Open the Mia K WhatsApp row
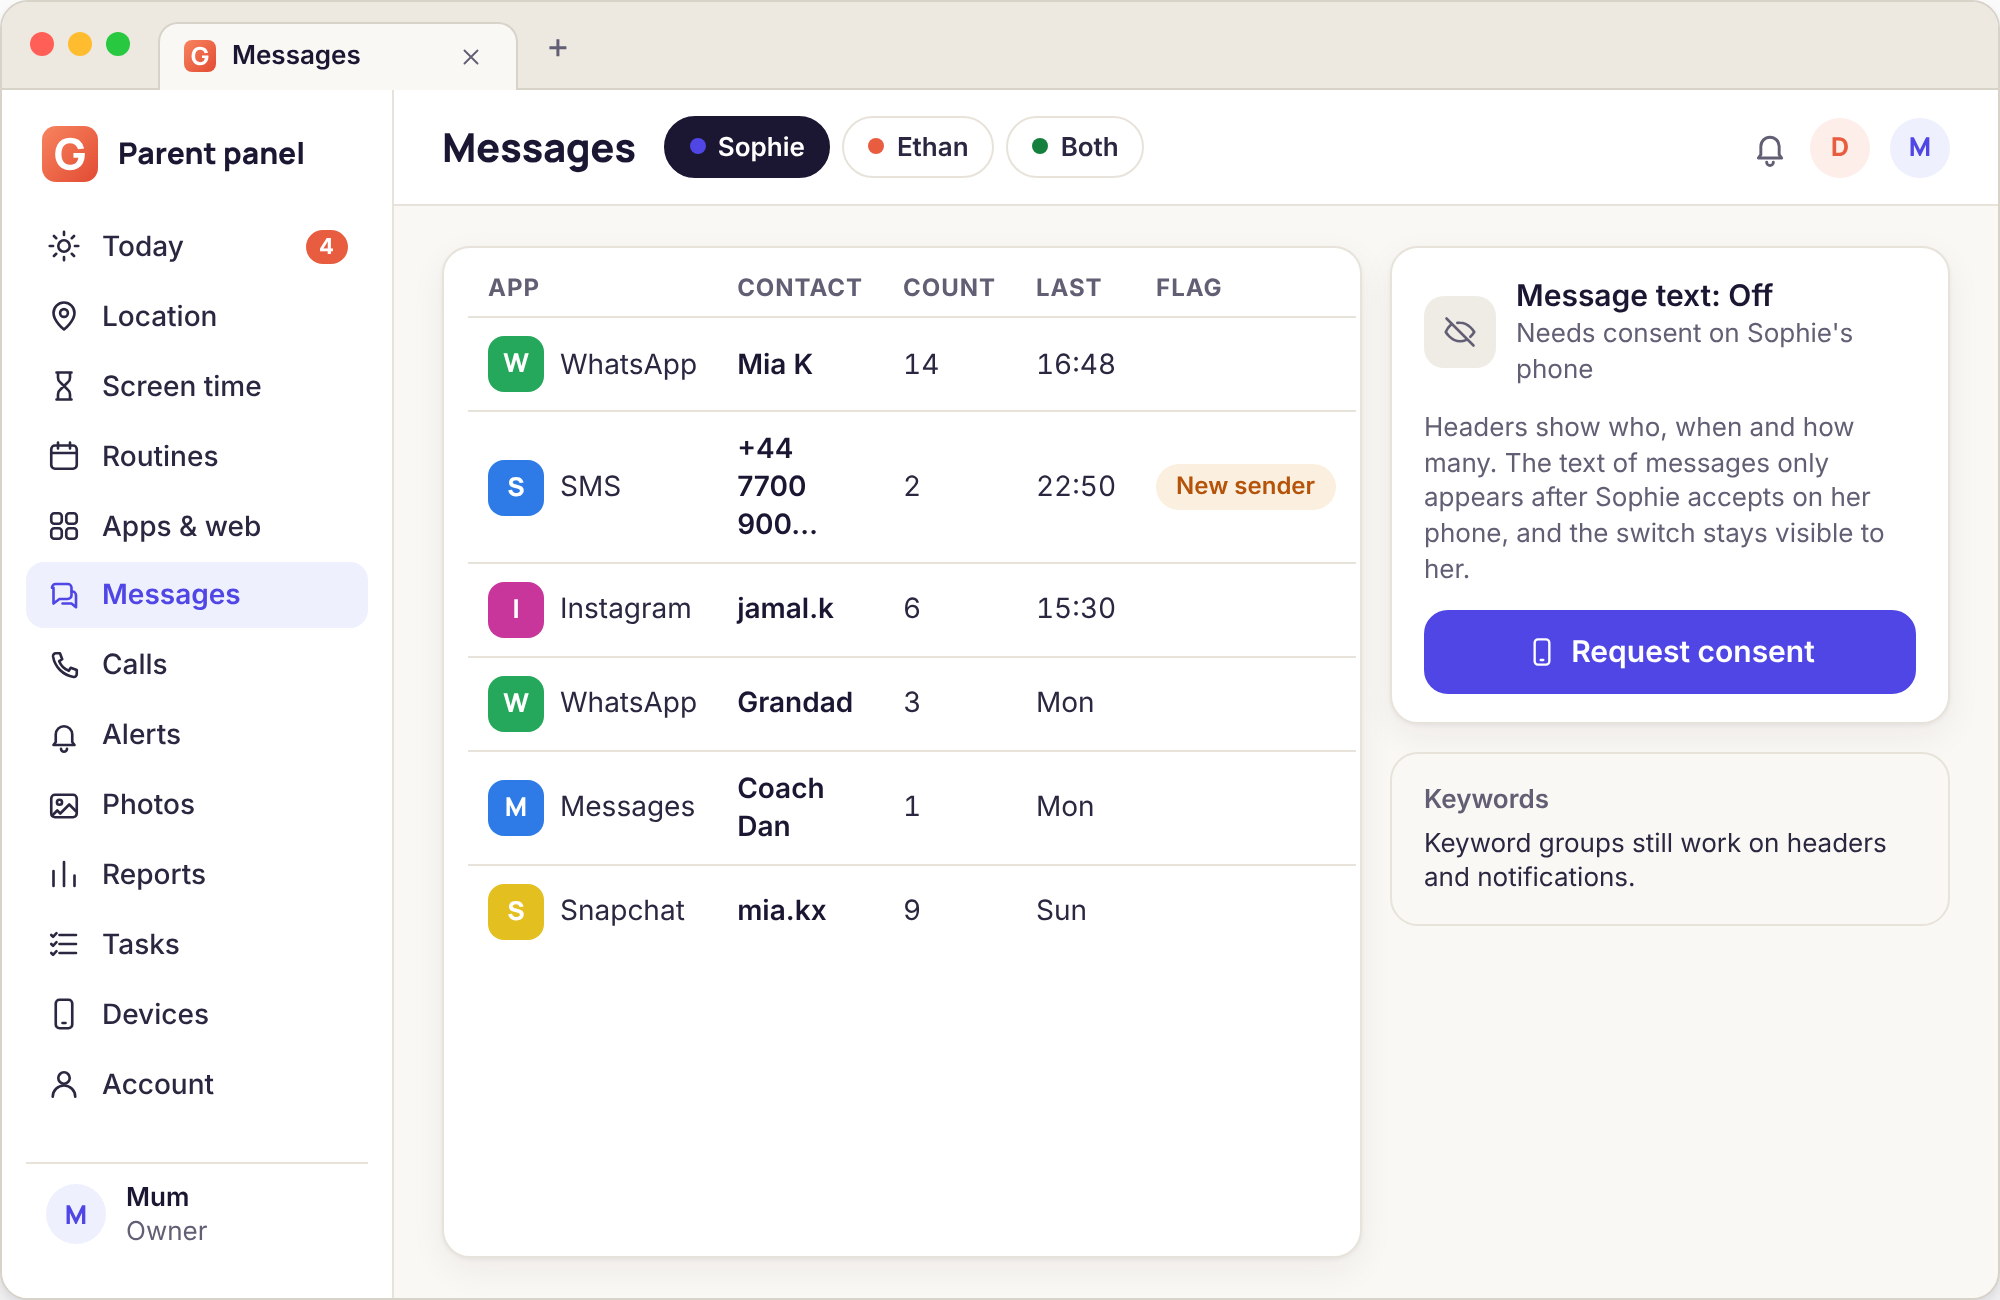 [x=912, y=364]
